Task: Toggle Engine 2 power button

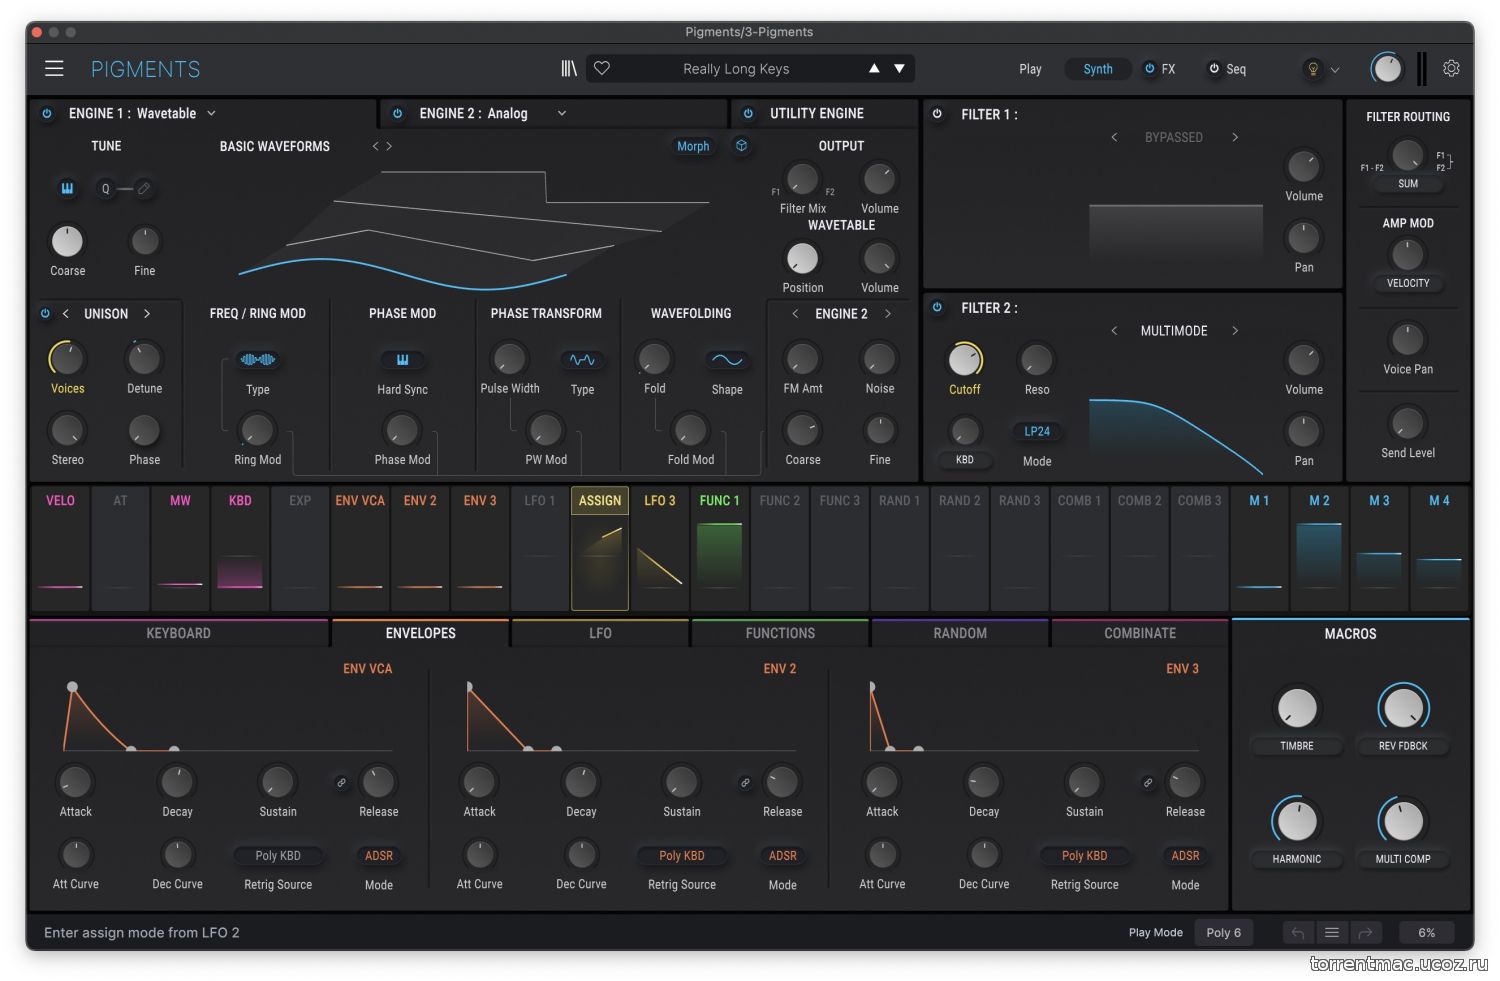Action: click(x=398, y=114)
